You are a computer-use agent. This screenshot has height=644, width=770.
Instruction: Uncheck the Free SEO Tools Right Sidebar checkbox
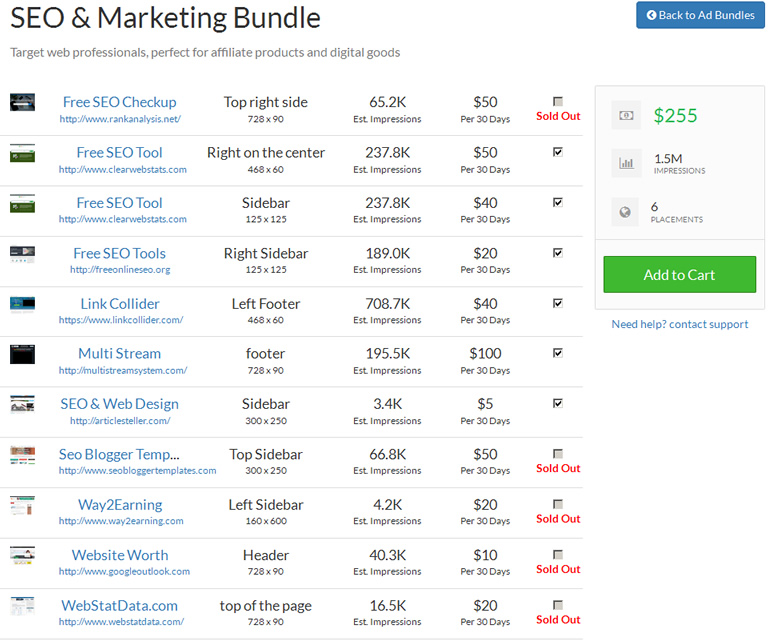tap(558, 253)
